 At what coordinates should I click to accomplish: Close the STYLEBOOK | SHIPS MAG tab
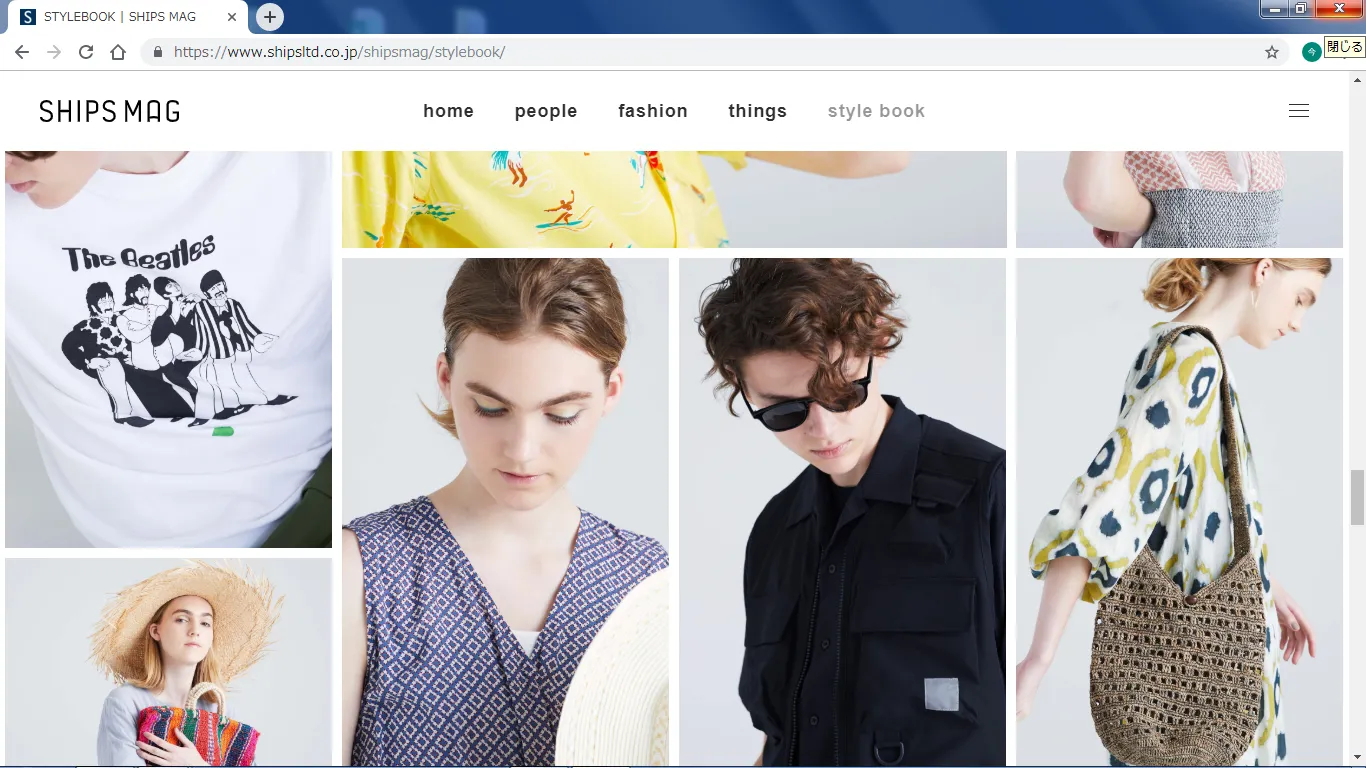232,17
